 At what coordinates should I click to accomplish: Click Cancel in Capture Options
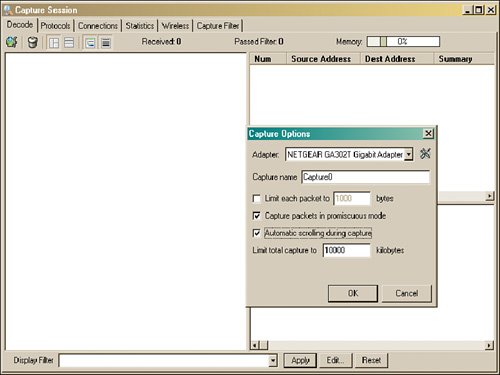[407, 293]
